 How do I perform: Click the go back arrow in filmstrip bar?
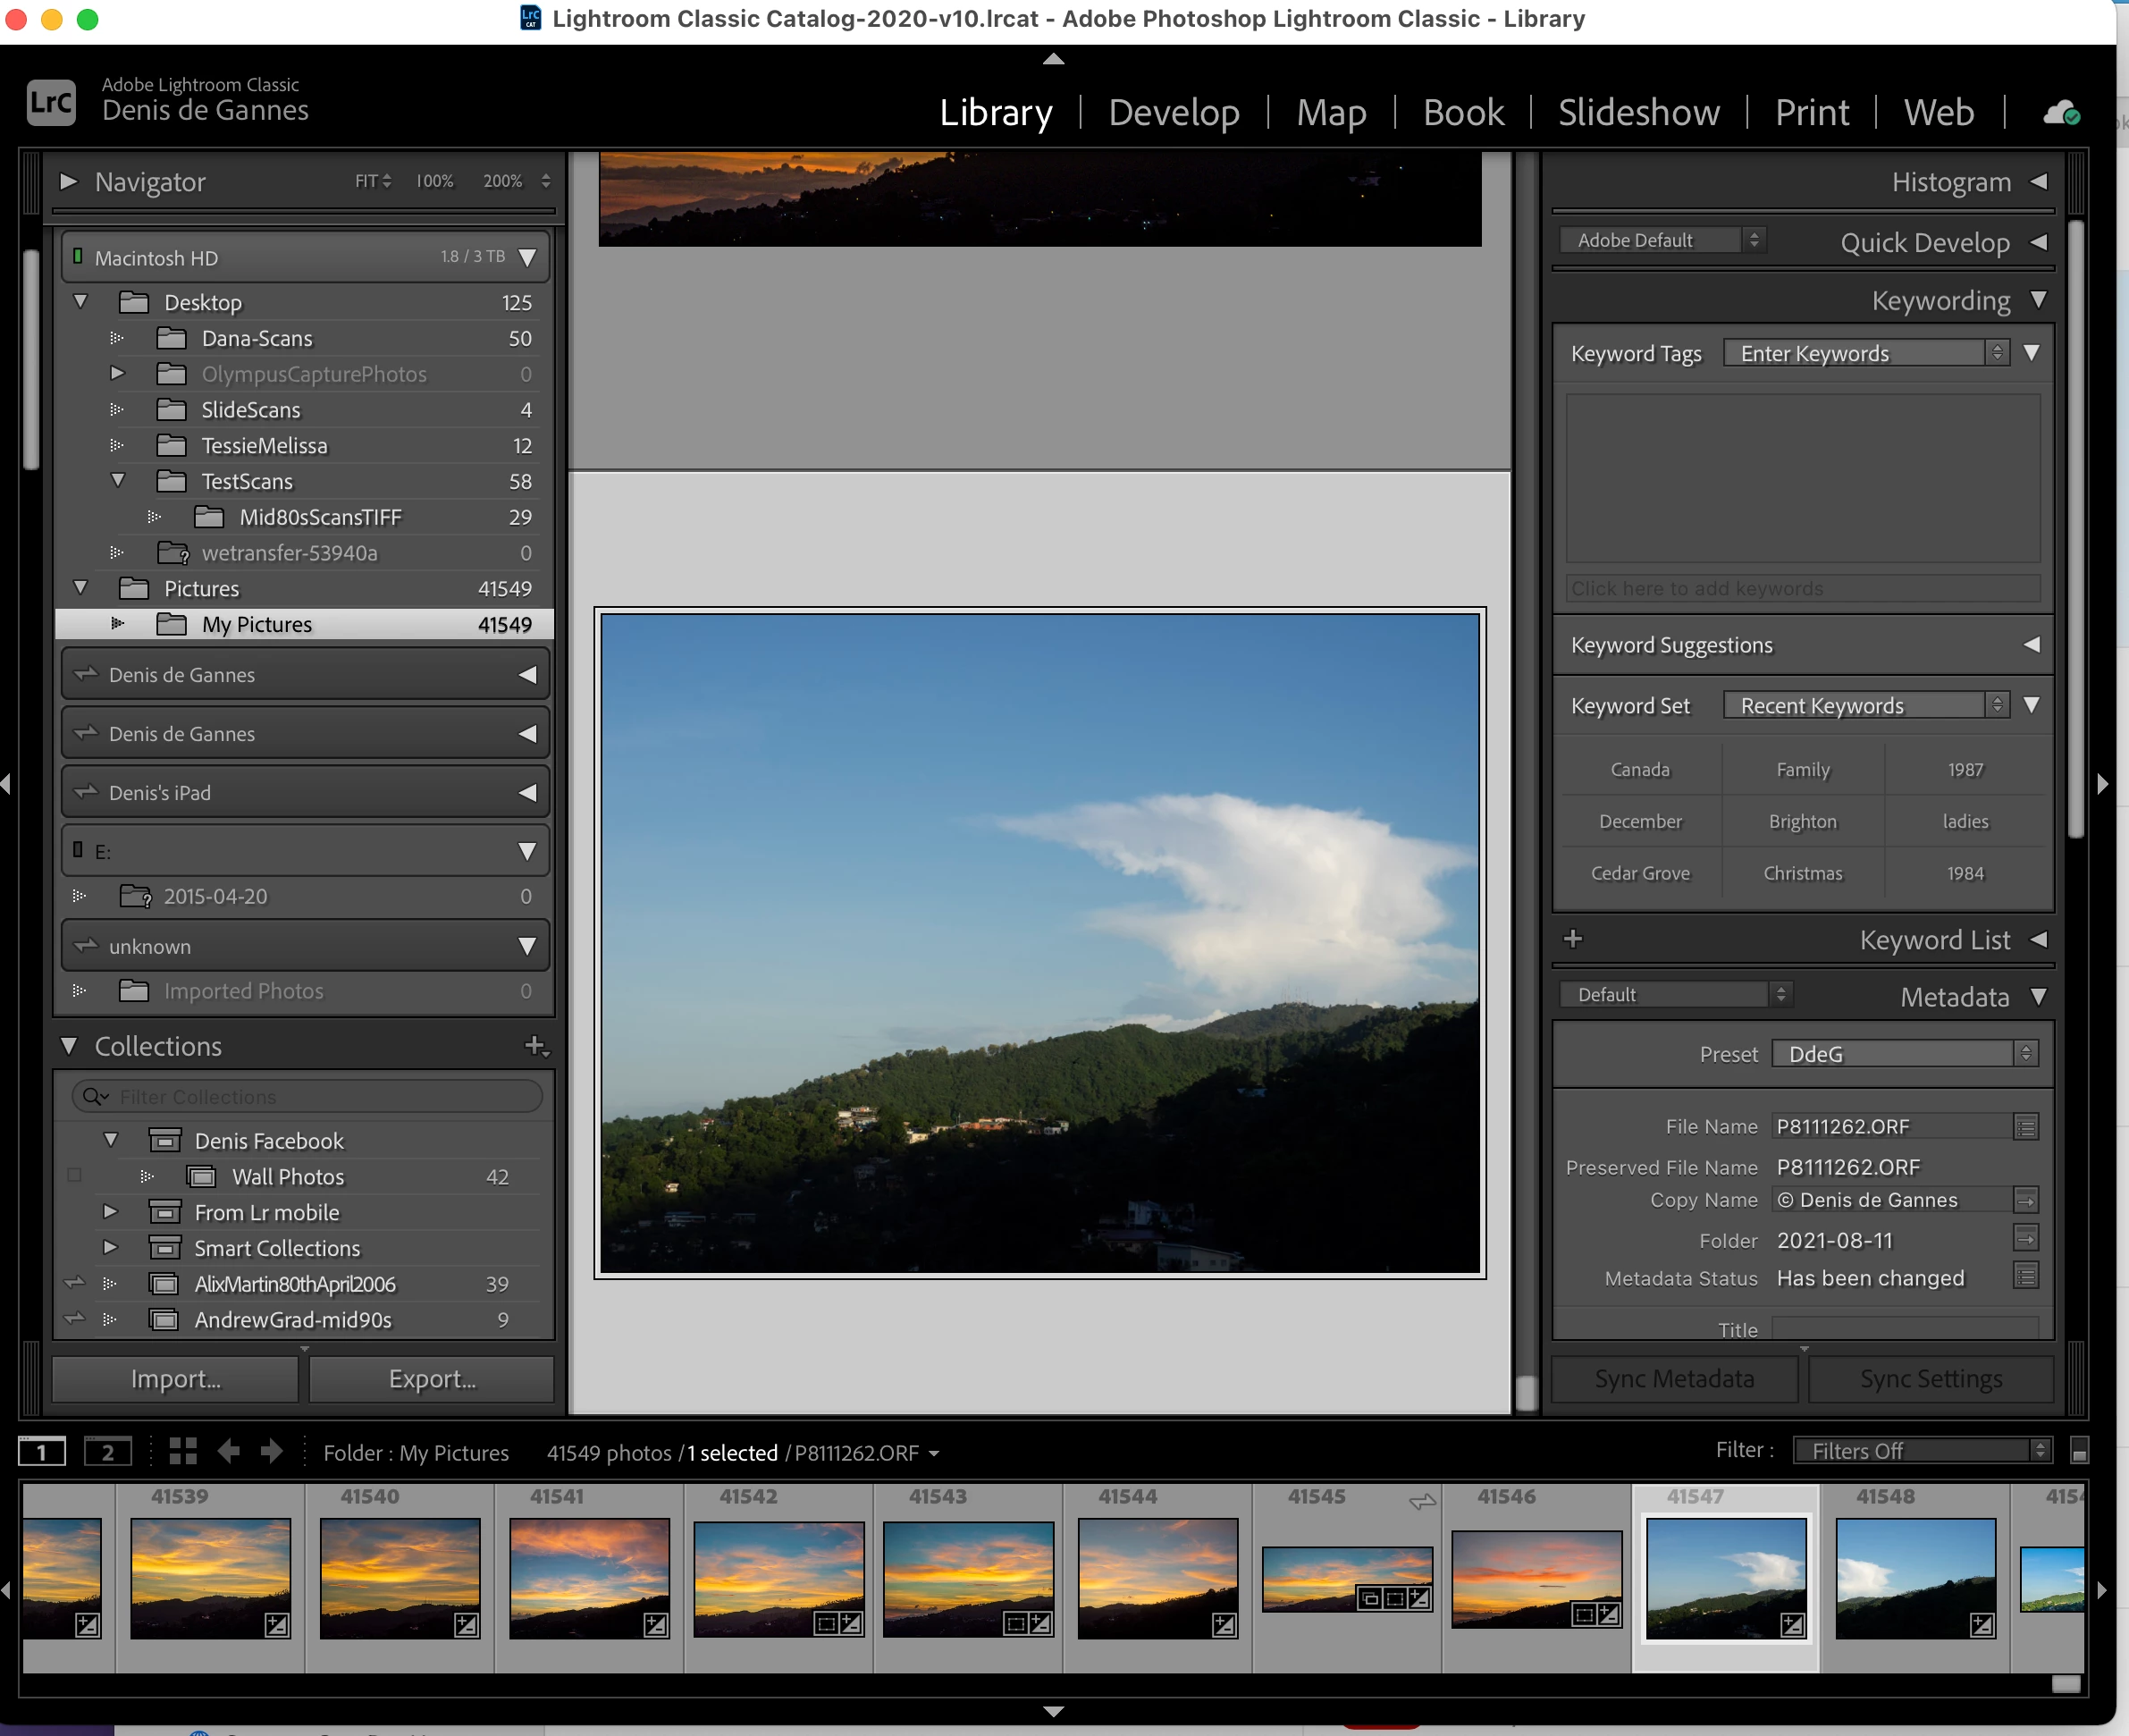coord(229,1451)
